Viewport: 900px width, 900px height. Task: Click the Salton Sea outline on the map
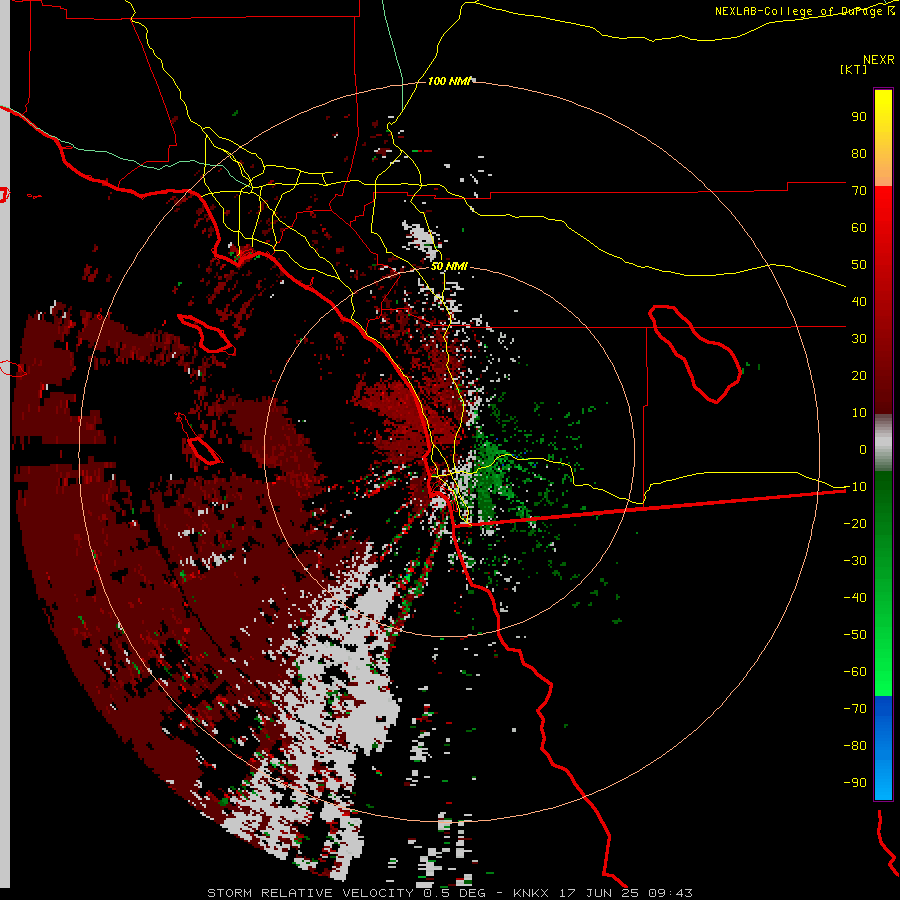point(695,354)
